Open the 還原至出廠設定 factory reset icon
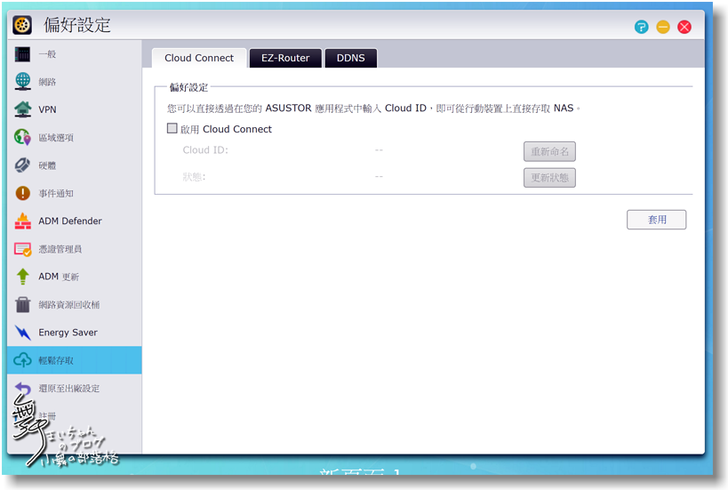728x490 pixels. tap(22, 388)
